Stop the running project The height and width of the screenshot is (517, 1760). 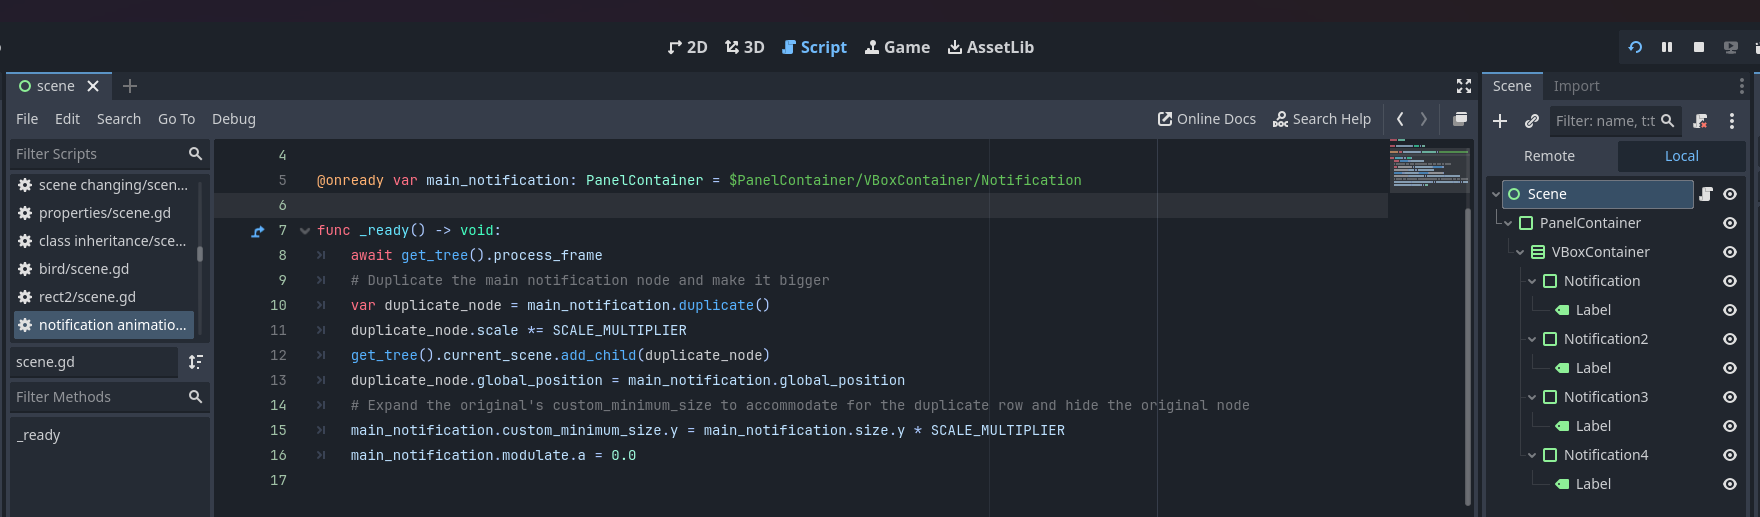1698,47
